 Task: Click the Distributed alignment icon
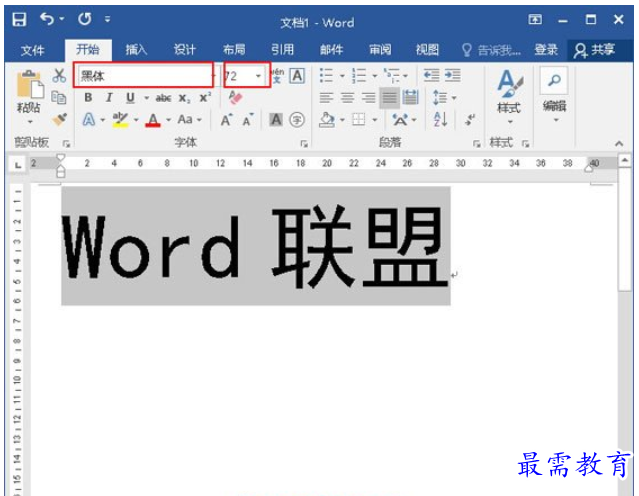(x=410, y=98)
